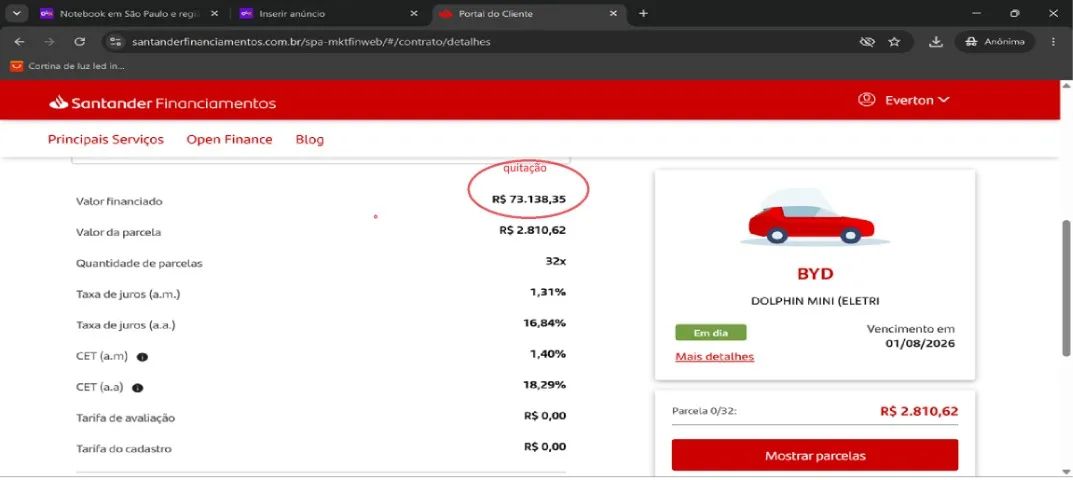Click the crossed-eye tracking protection icon
The height and width of the screenshot is (480, 1073).
[x=867, y=42]
